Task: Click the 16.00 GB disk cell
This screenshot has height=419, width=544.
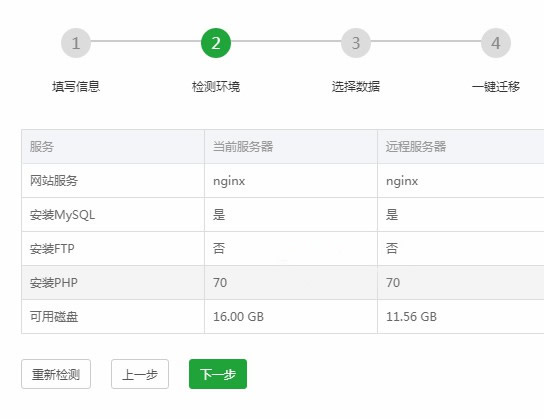Action: pos(291,317)
